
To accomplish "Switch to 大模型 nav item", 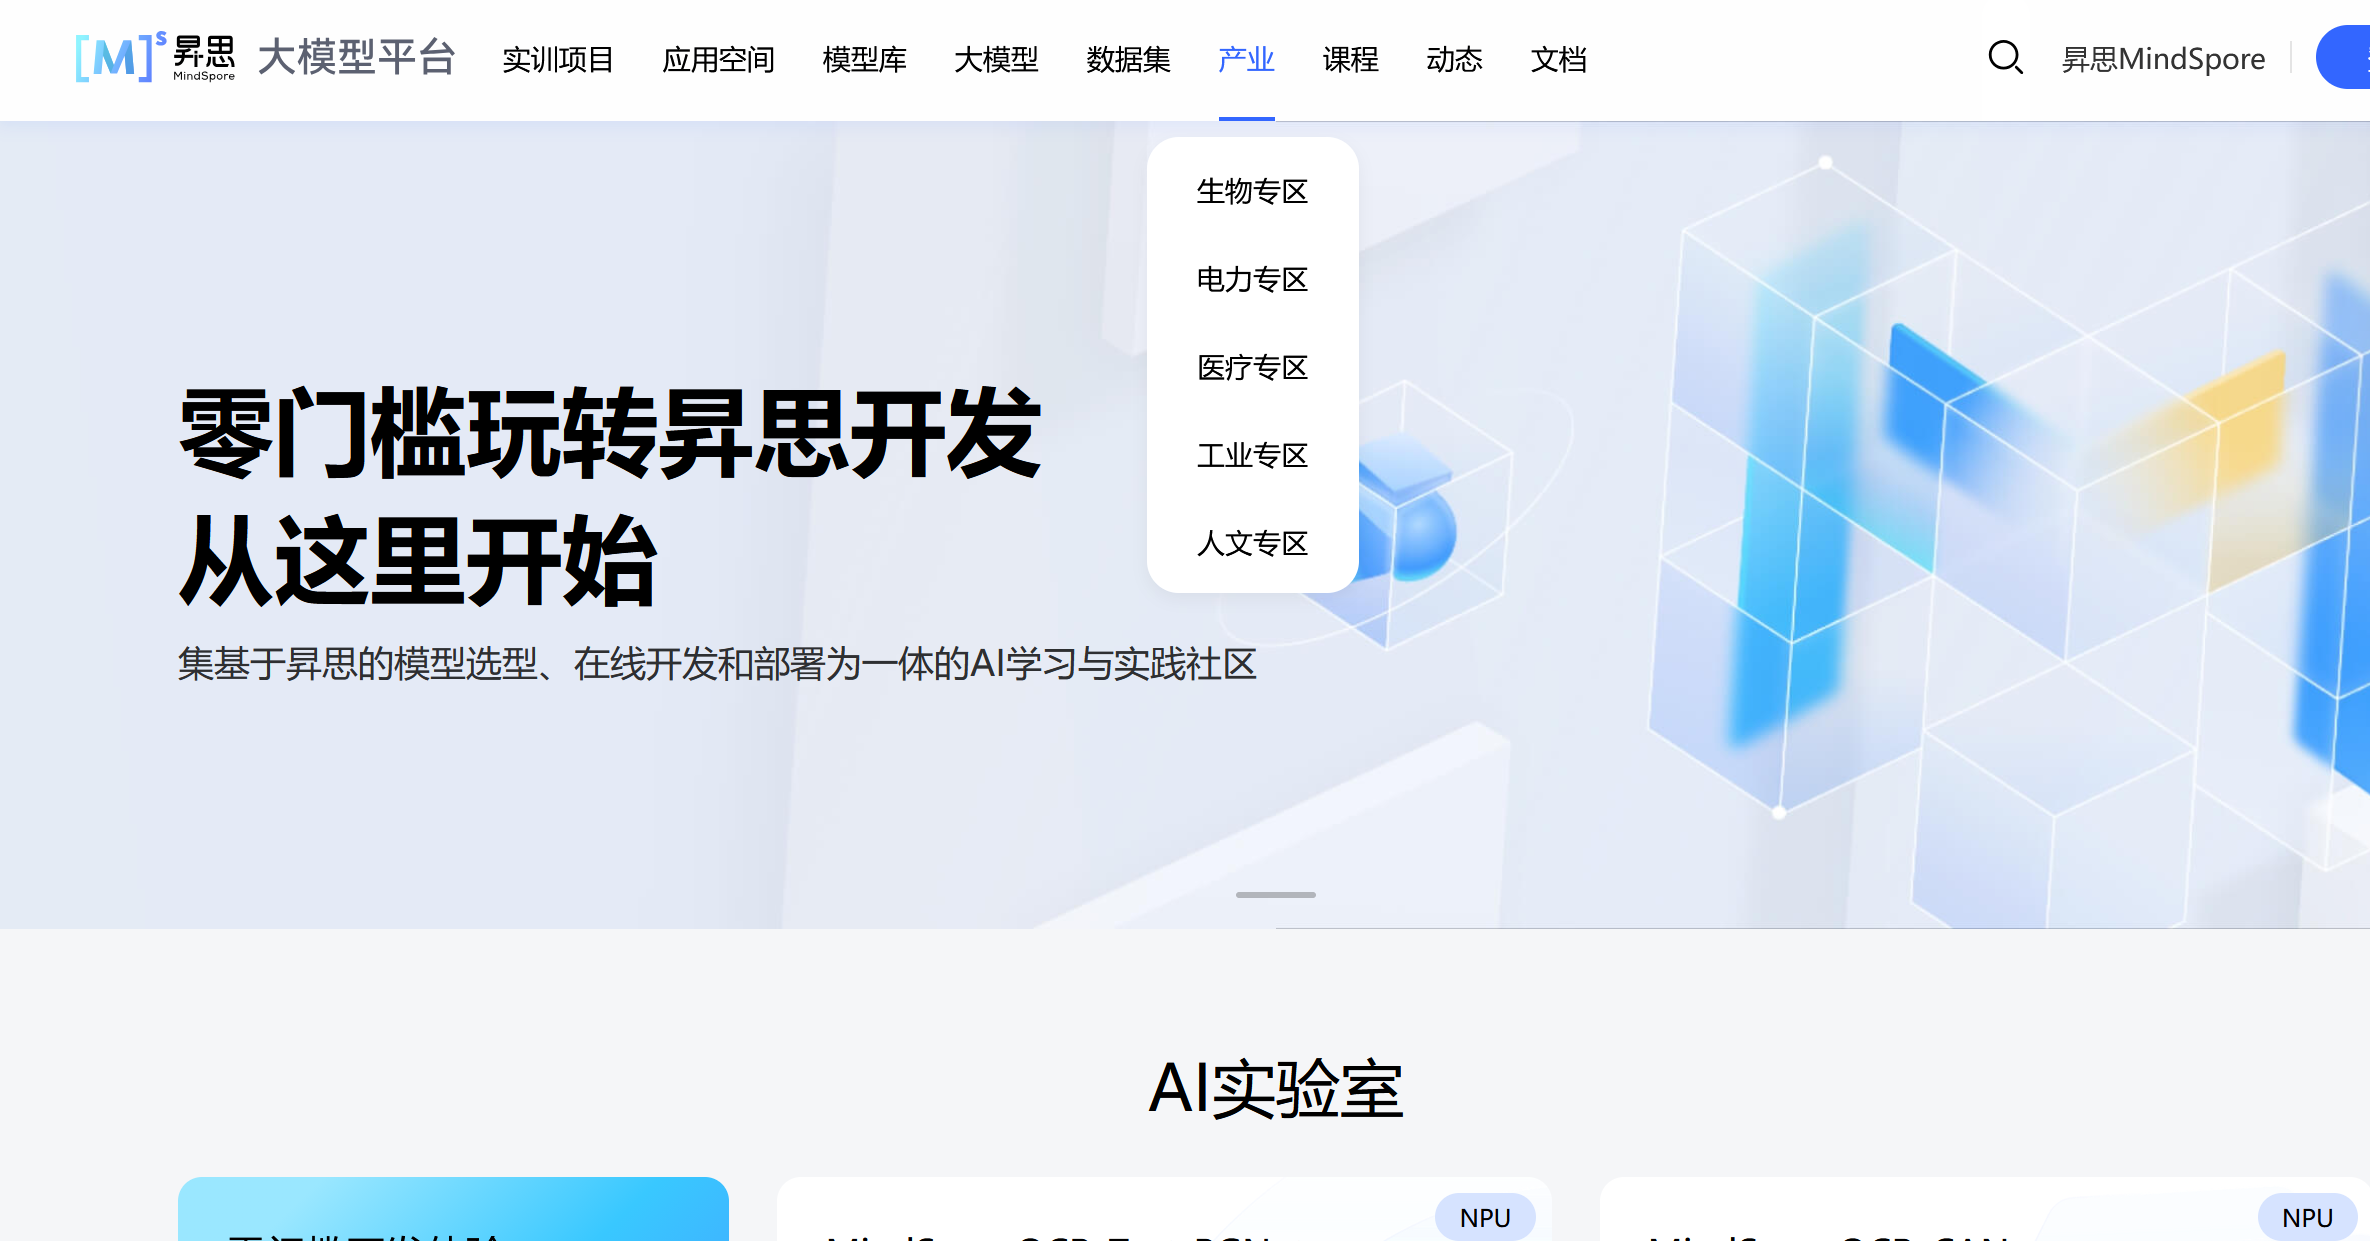I will pyautogui.click(x=996, y=59).
